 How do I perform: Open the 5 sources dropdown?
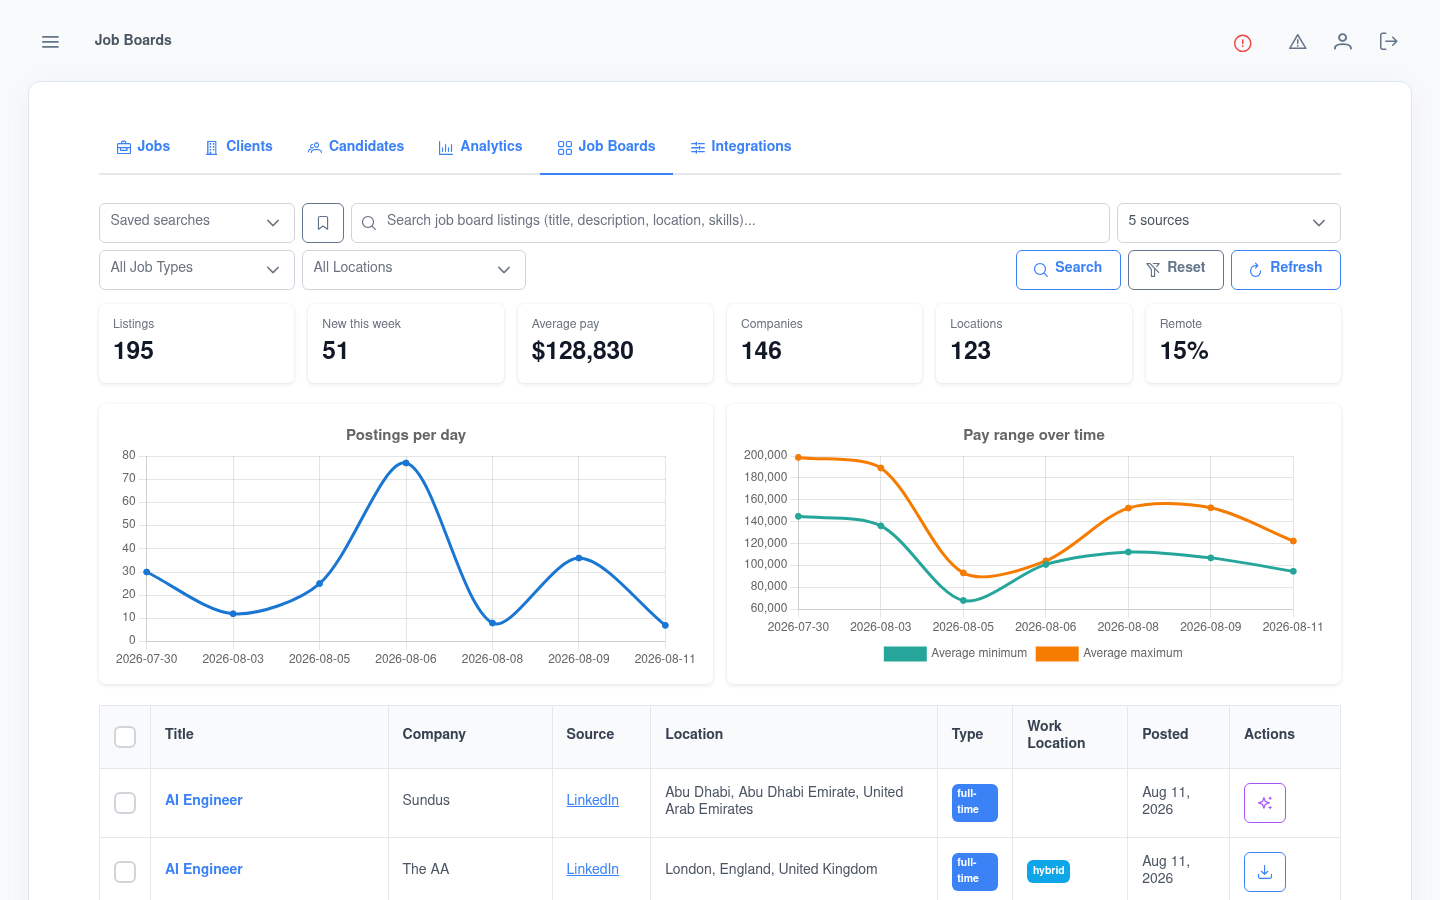1229,223
